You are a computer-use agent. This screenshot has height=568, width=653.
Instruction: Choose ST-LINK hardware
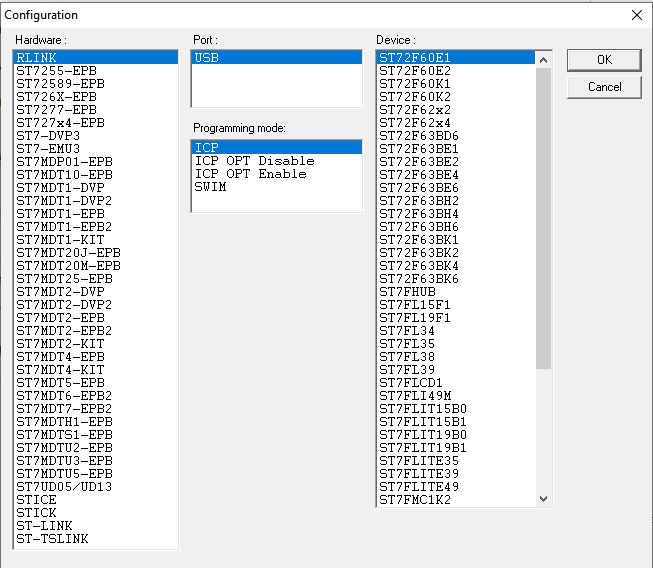coord(96,526)
